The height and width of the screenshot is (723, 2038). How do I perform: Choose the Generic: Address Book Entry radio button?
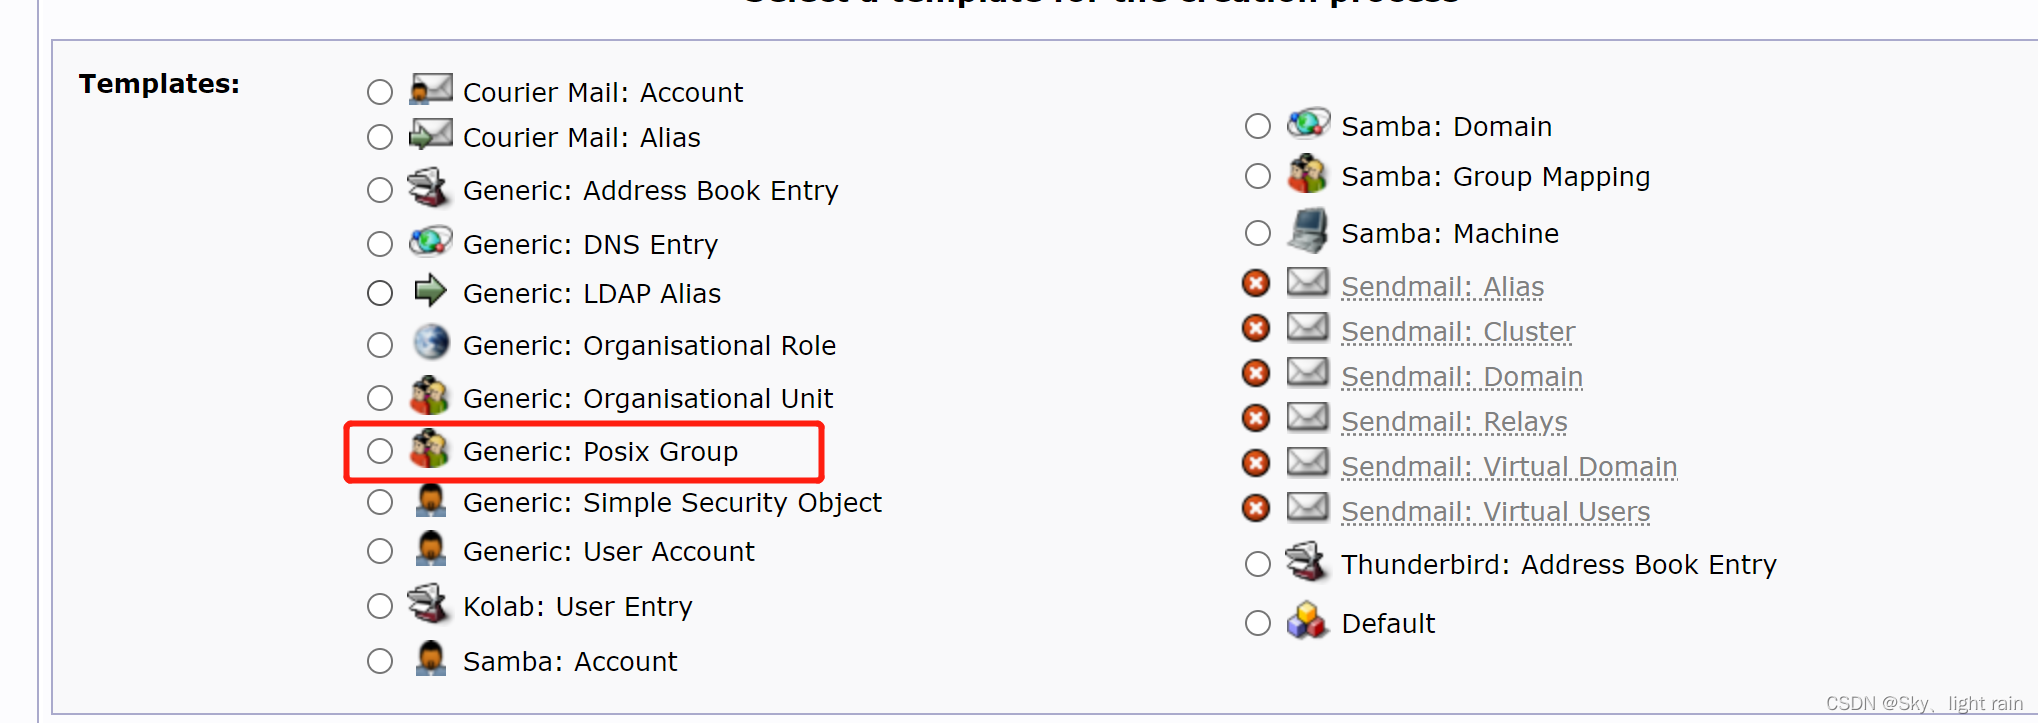coord(380,190)
